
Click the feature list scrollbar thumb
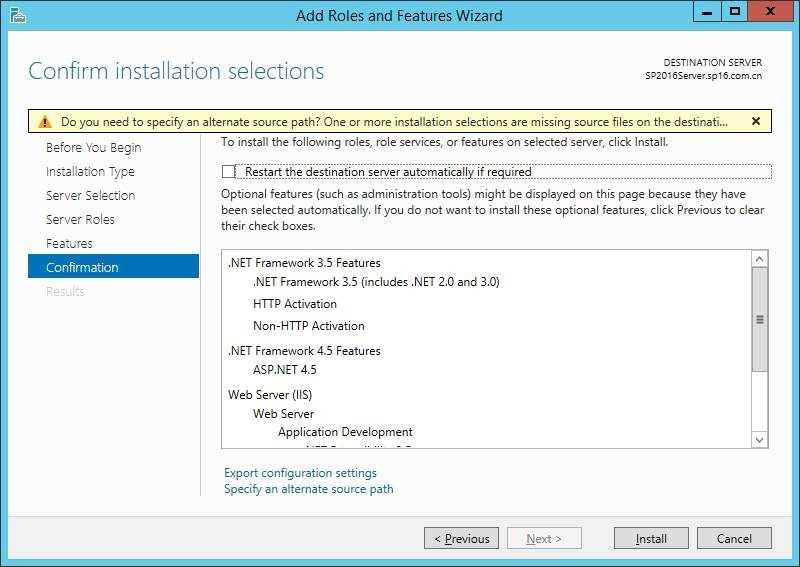tap(759, 319)
